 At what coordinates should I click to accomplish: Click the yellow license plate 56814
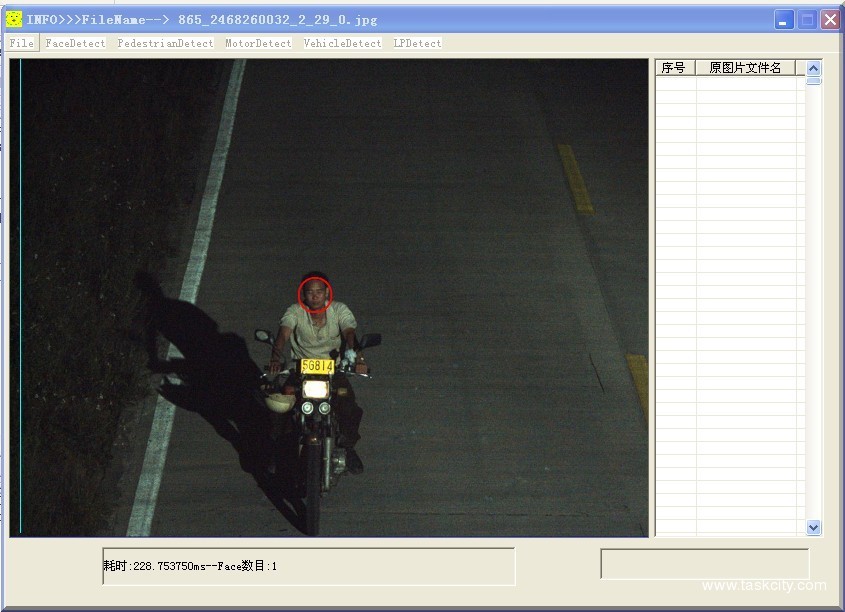(x=317, y=366)
